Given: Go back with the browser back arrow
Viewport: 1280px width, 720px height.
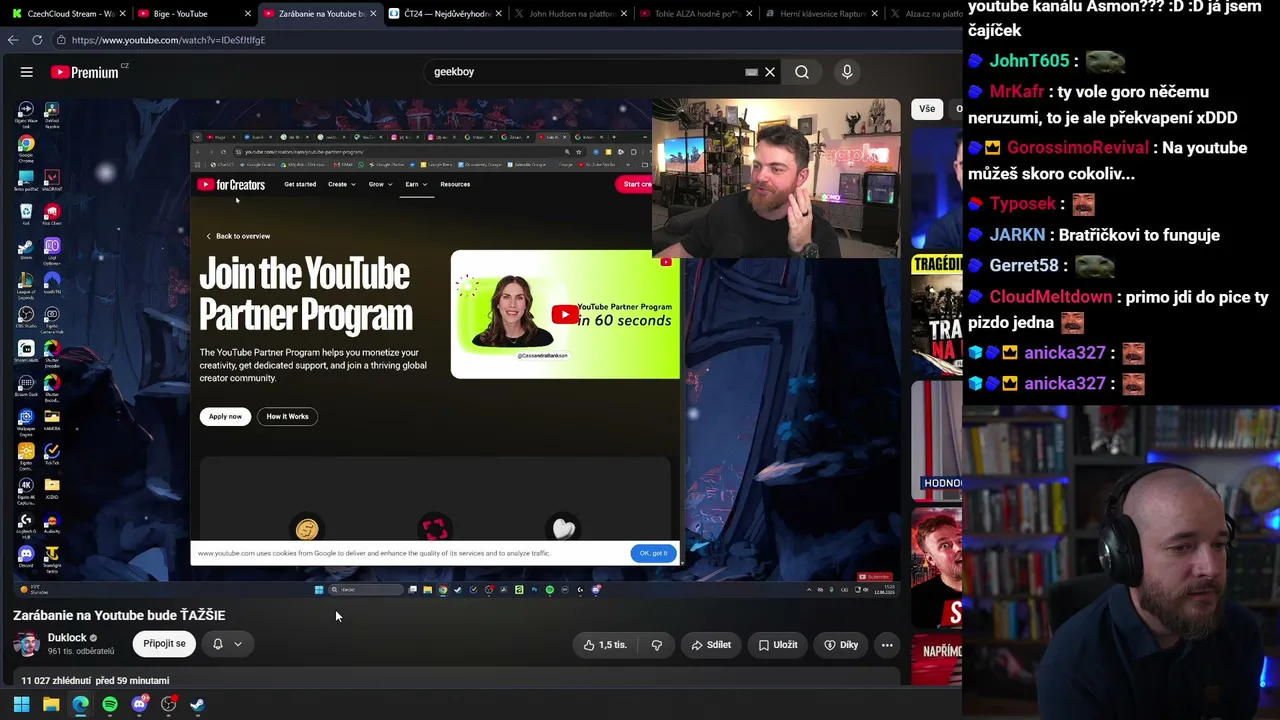Looking at the screenshot, I should pyautogui.click(x=13, y=40).
